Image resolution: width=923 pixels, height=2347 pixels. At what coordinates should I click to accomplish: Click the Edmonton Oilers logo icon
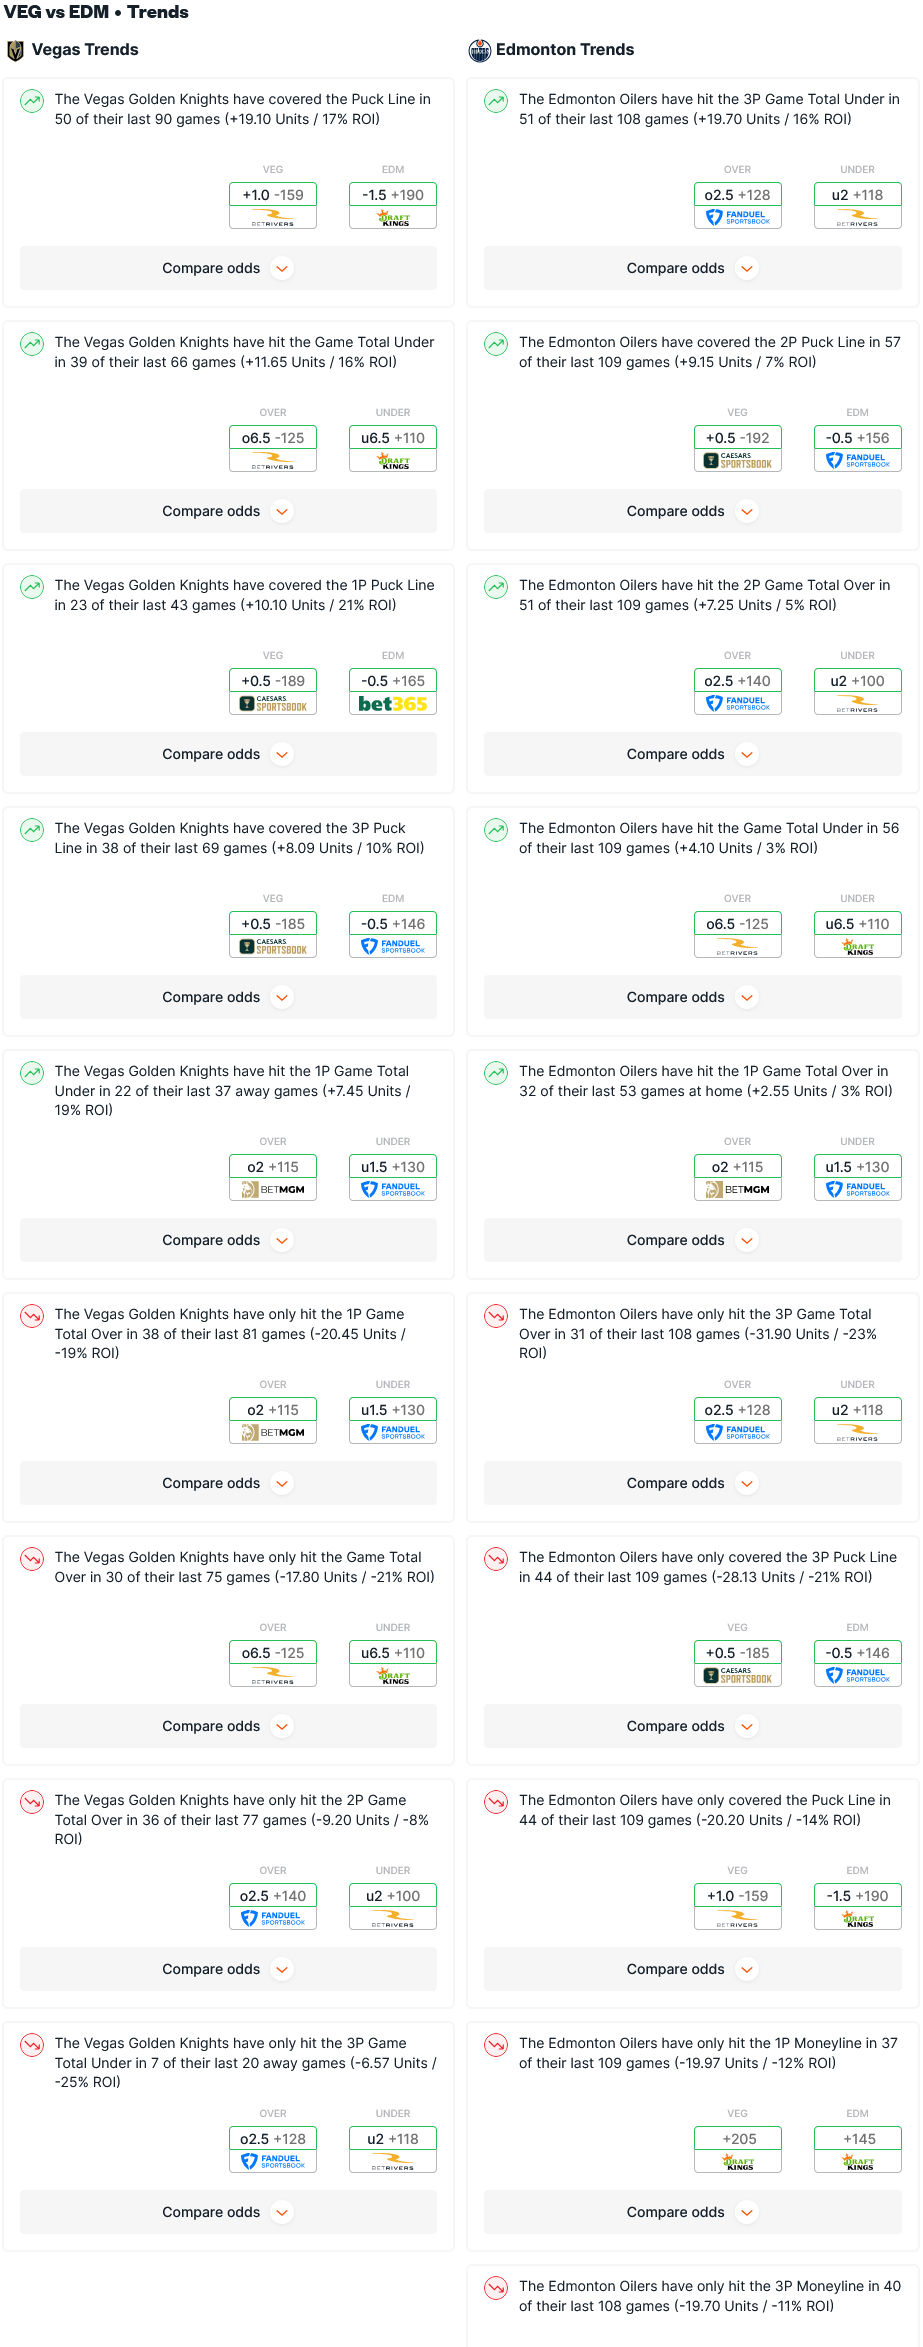480,50
